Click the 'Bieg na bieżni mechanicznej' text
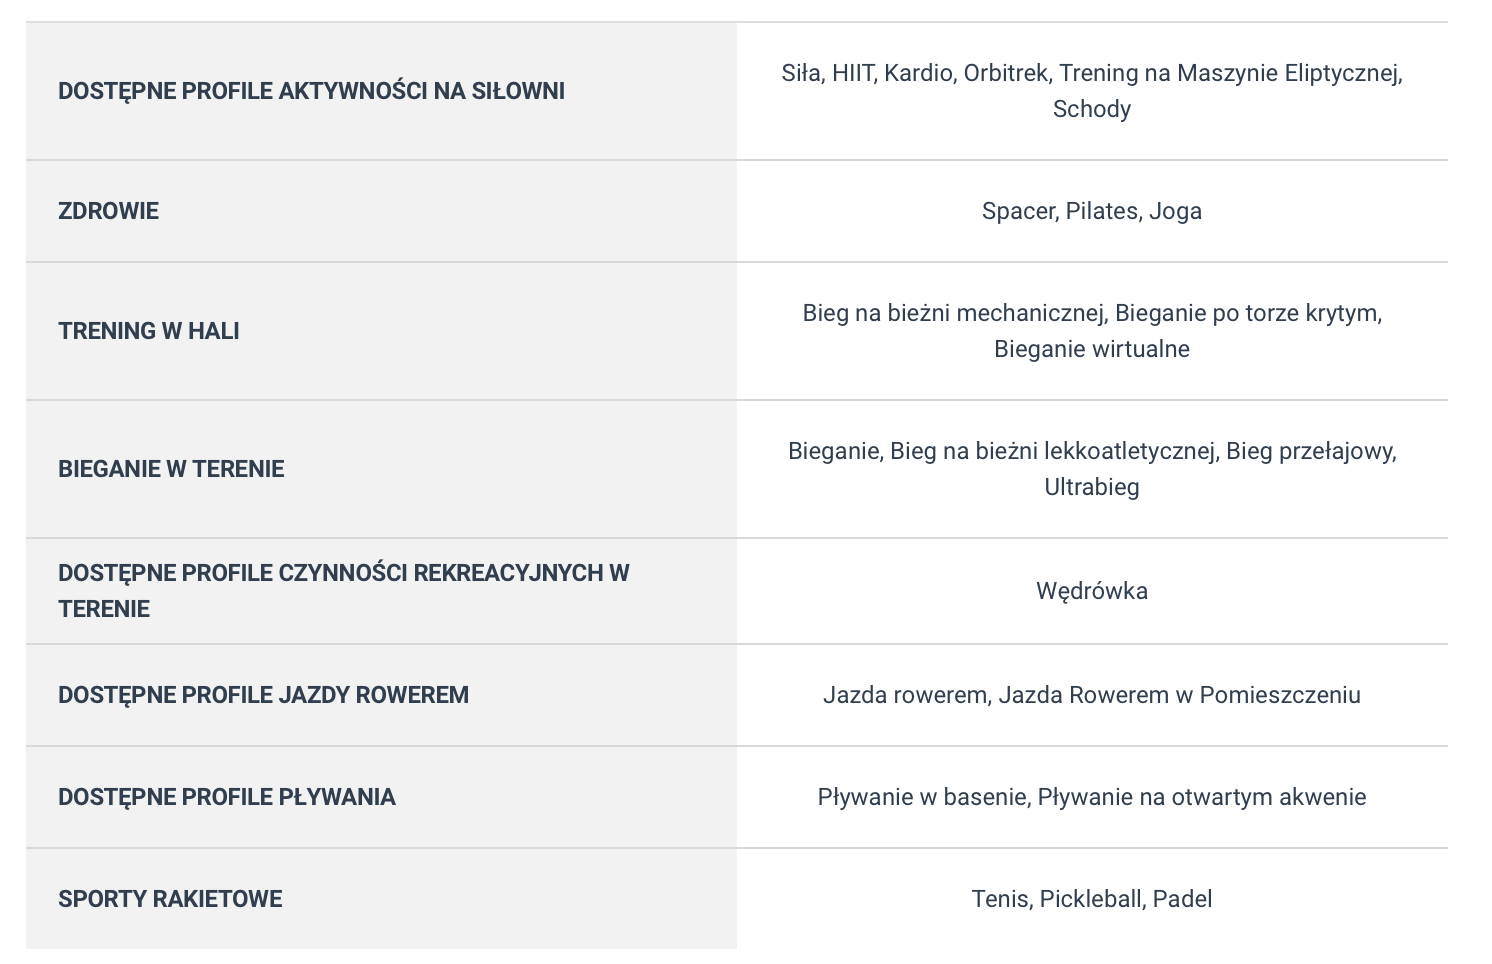Screen dimensions: 1492x964 pos(955,313)
